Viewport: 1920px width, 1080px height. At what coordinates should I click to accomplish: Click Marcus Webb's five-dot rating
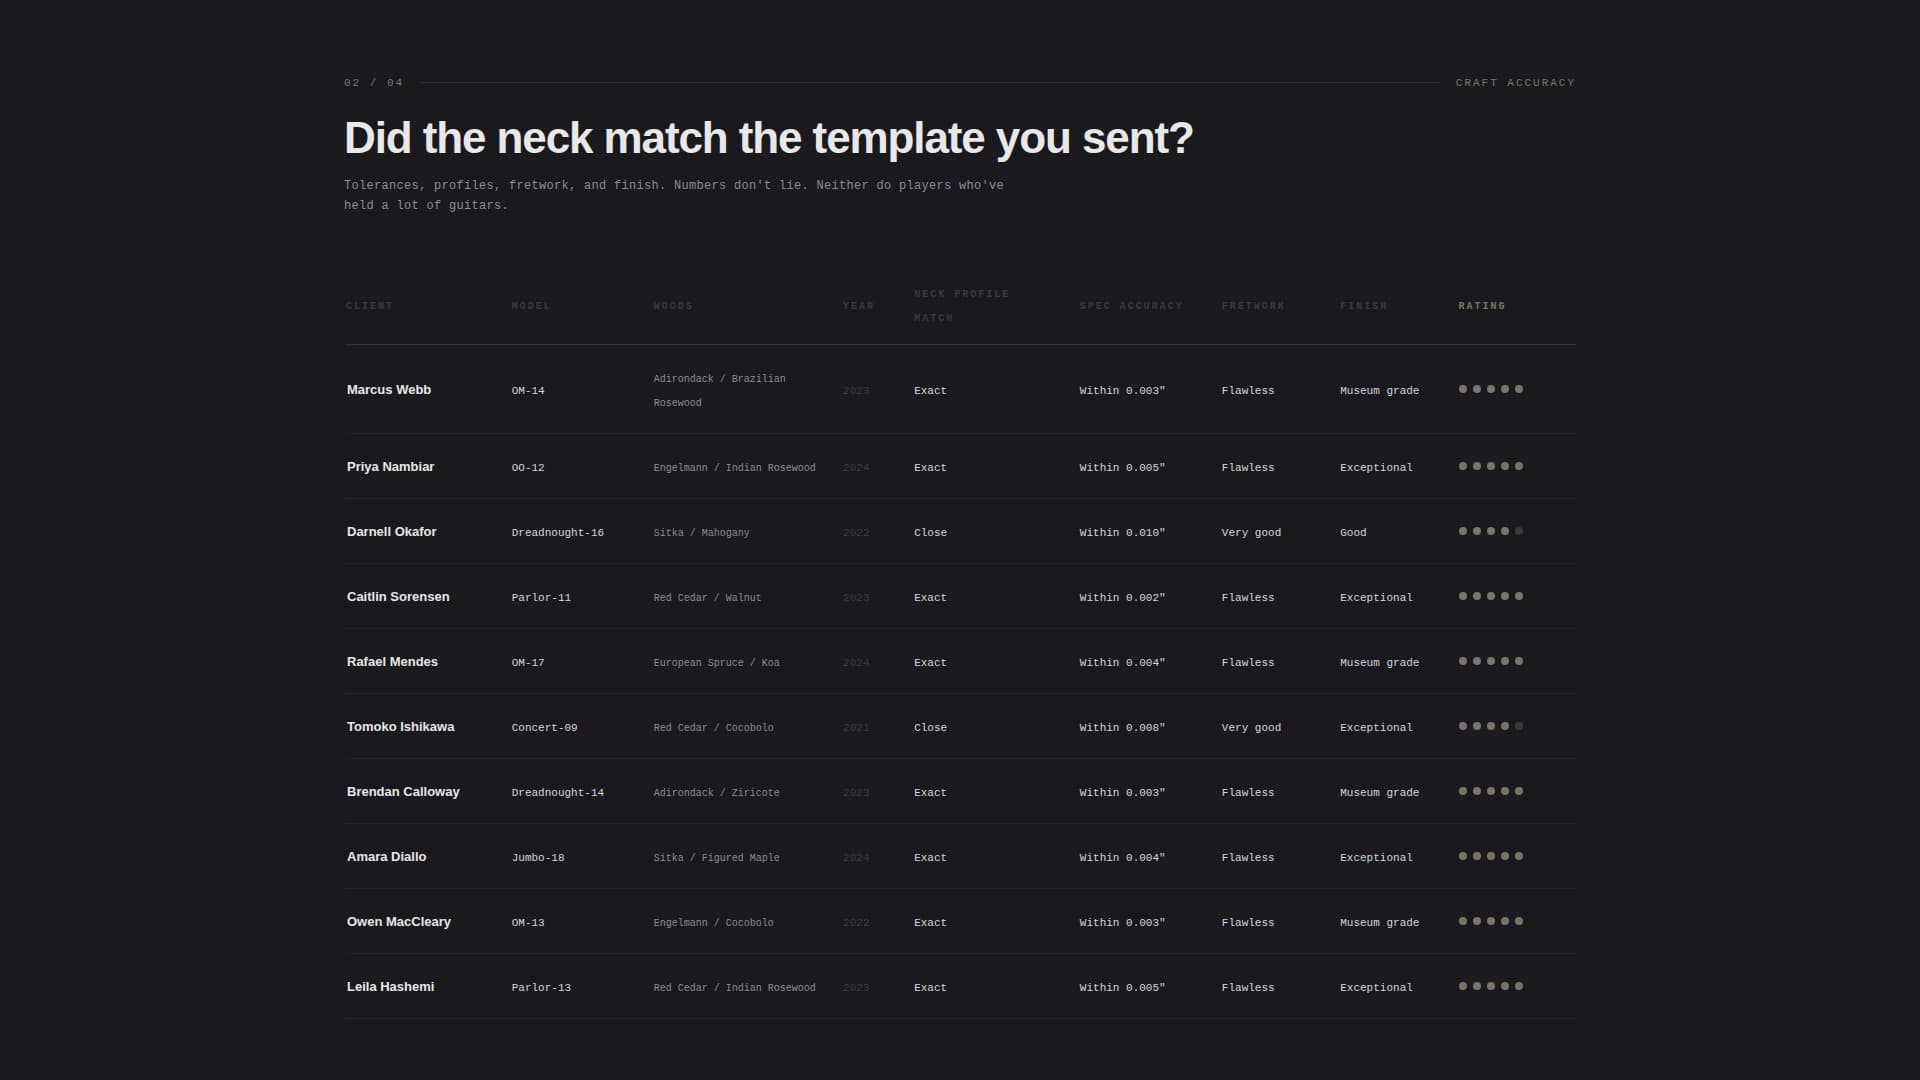(1491, 390)
